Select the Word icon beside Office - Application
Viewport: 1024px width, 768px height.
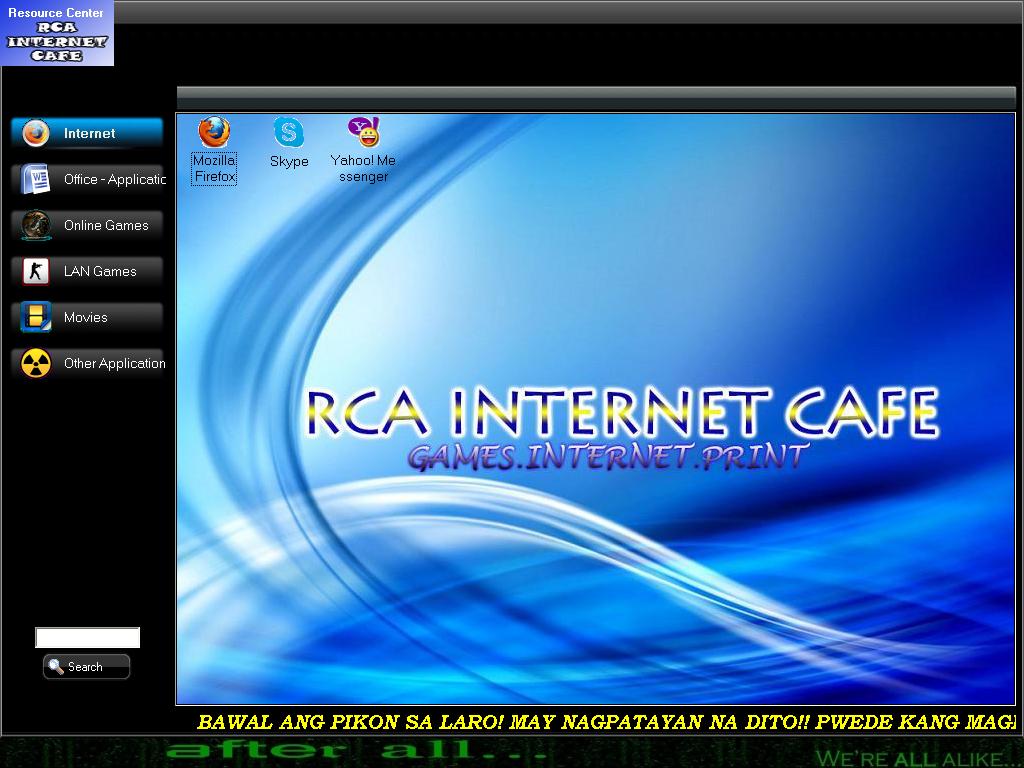click(x=34, y=178)
